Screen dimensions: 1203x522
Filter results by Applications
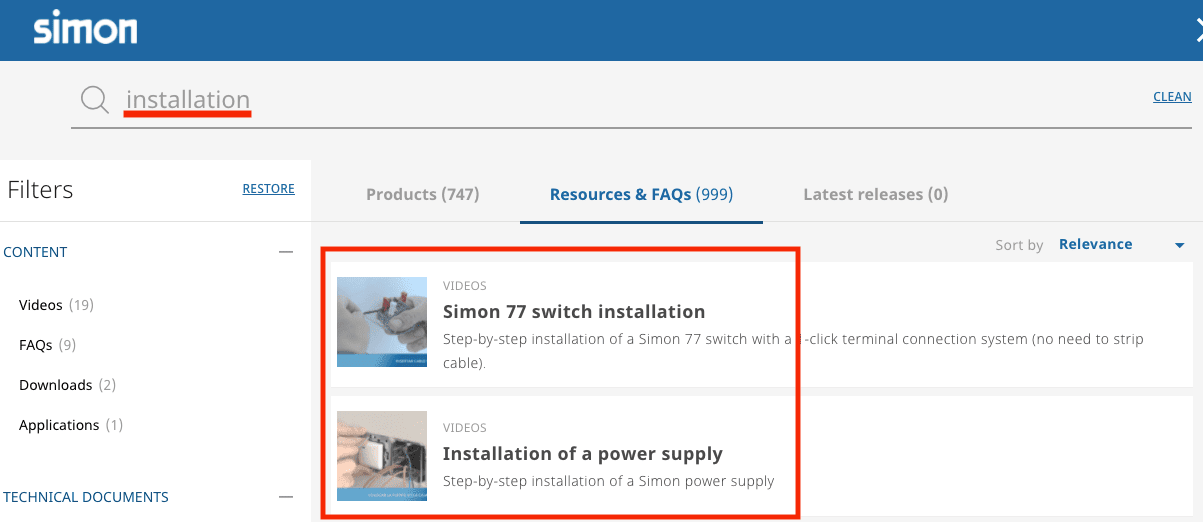click(59, 425)
